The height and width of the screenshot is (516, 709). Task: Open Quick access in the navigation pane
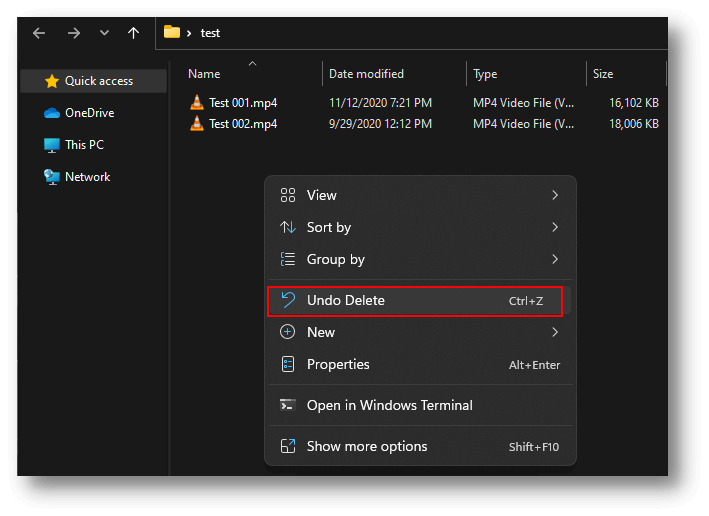pos(94,81)
